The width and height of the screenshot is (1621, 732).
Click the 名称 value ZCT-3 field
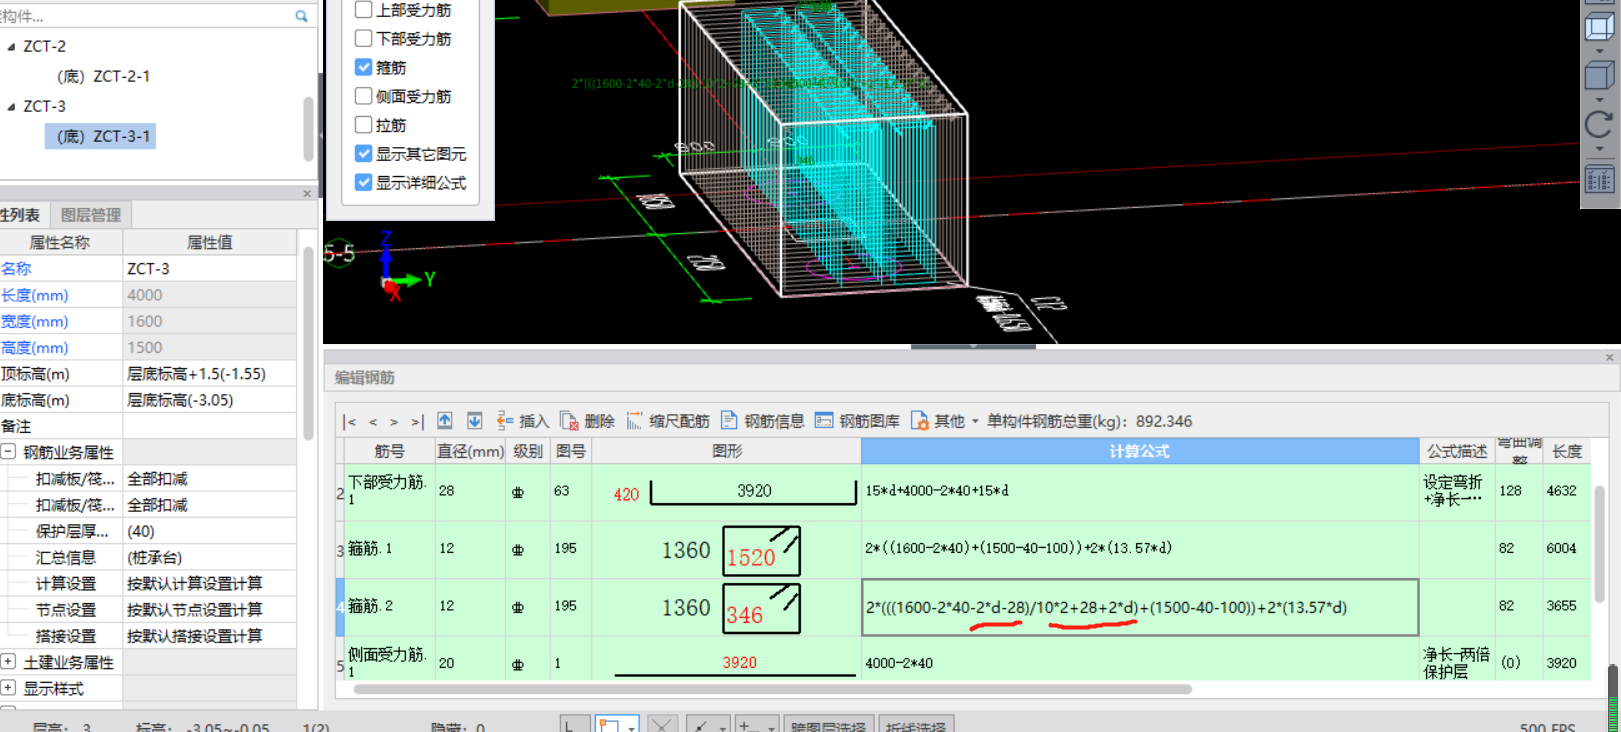click(209, 269)
